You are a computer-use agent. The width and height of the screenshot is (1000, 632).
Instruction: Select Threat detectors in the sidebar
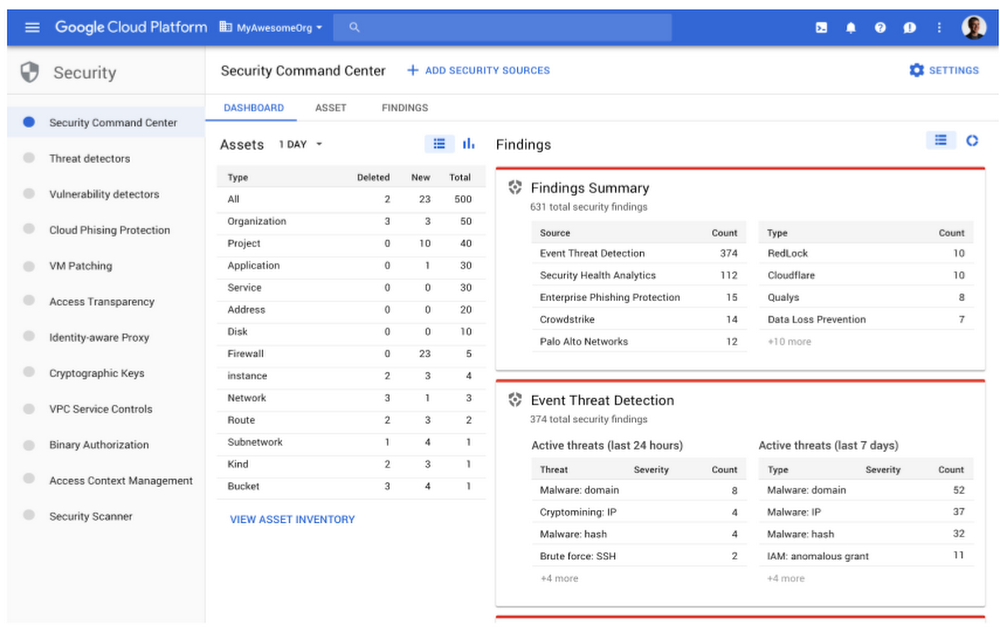point(90,158)
